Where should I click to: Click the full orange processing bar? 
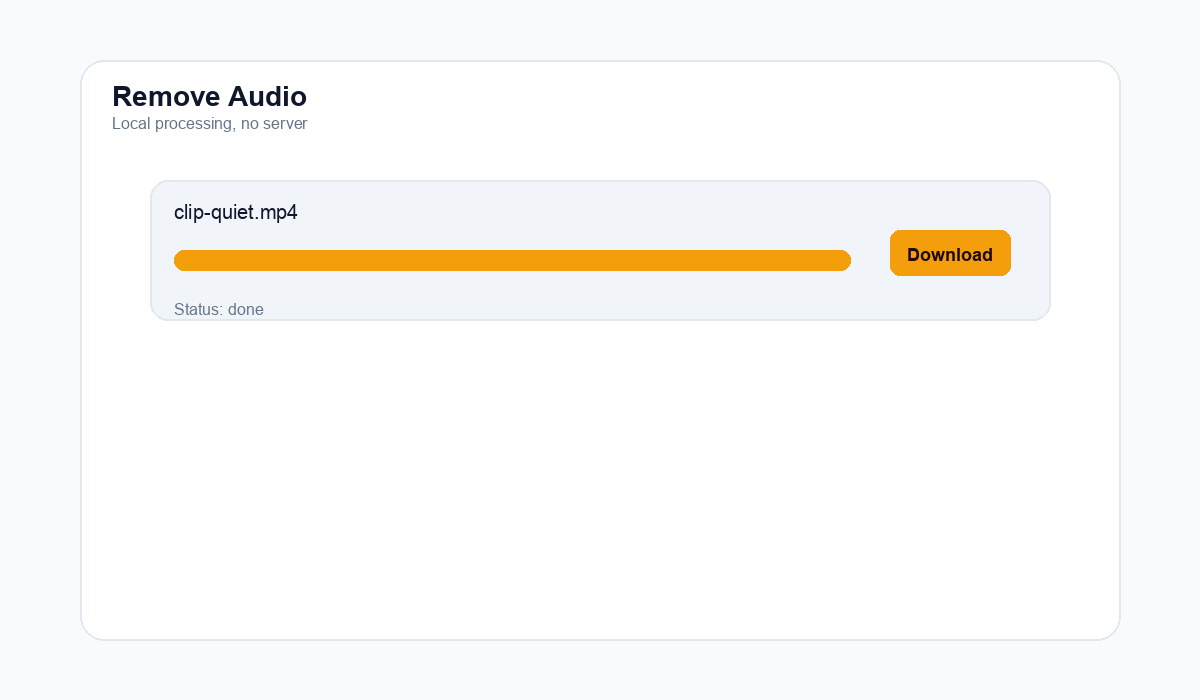coord(512,260)
